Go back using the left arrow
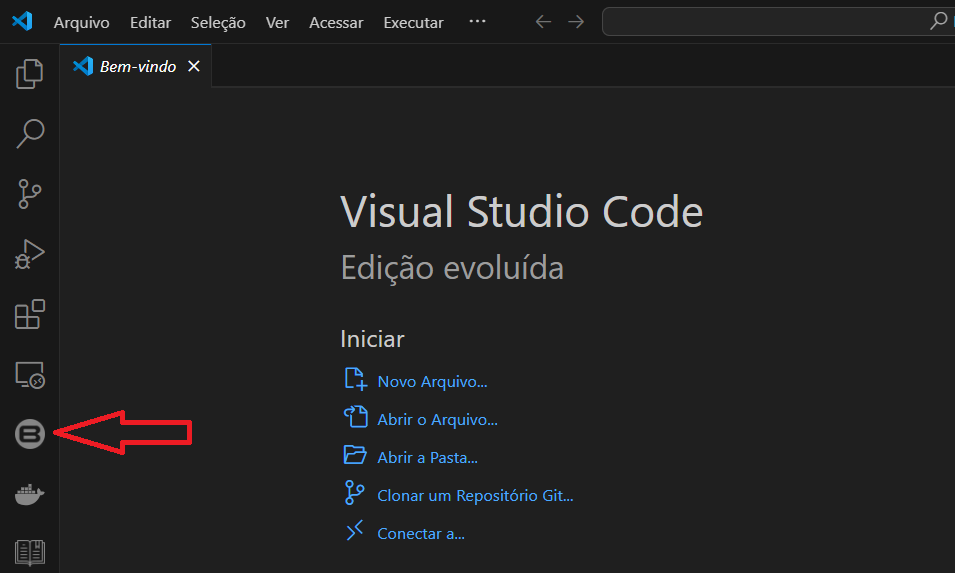The width and height of the screenshot is (955, 573). click(543, 22)
